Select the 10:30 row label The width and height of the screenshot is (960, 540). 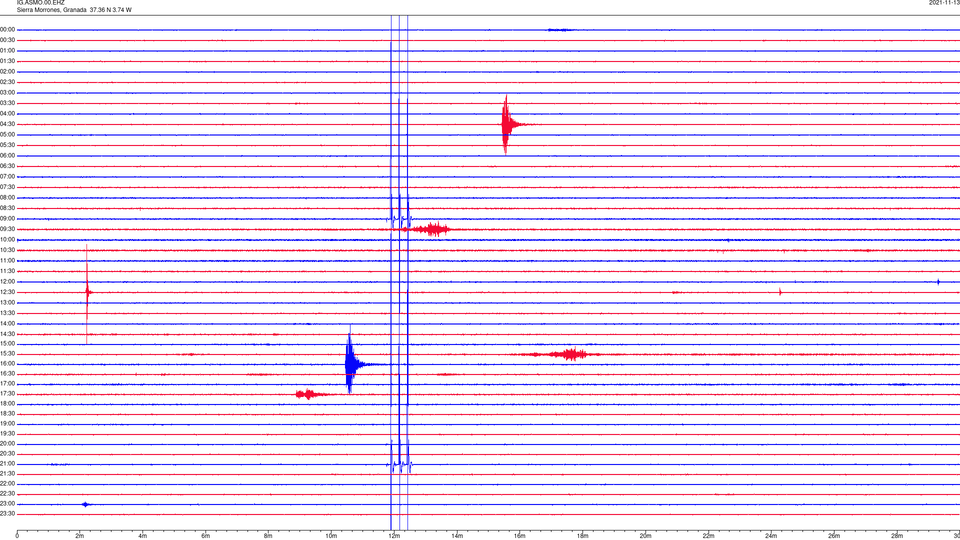point(8,250)
